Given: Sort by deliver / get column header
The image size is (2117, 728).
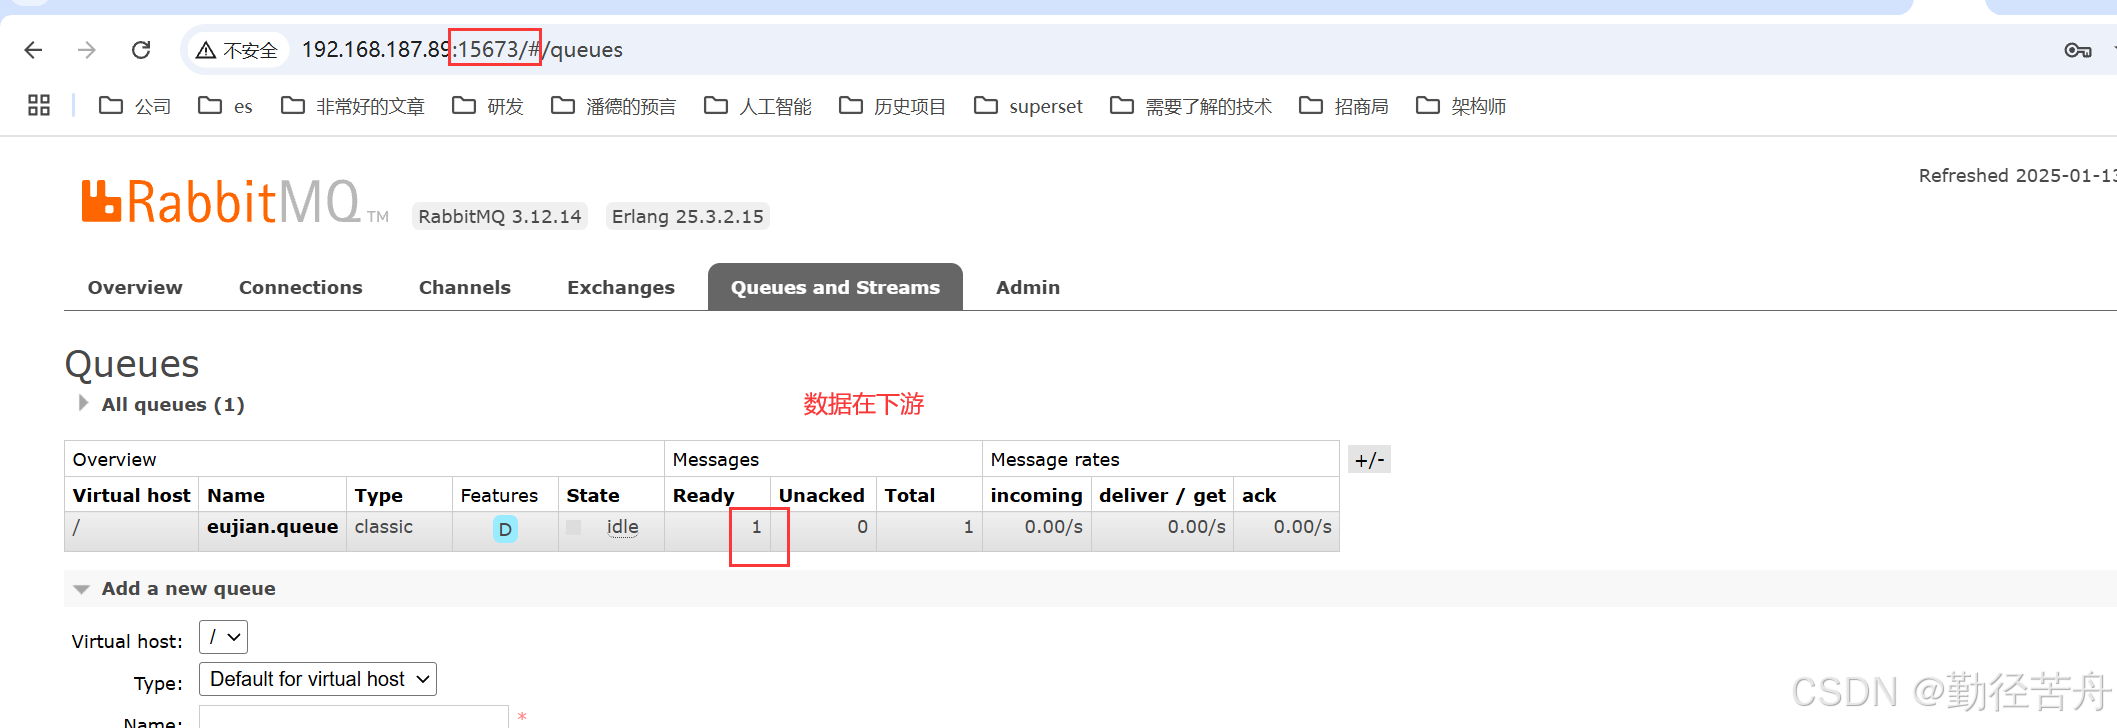Looking at the screenshot, I should (1162, 495).
